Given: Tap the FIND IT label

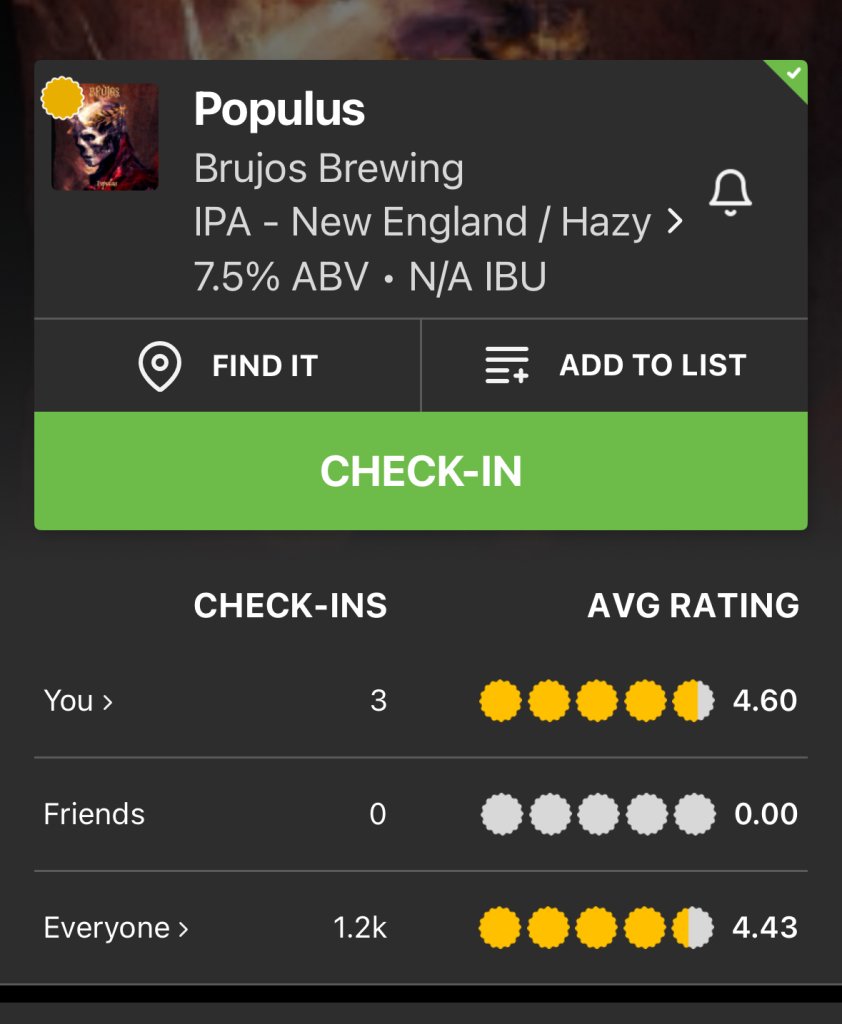Looking at the screenshot, I should click(x=264, y=366).
